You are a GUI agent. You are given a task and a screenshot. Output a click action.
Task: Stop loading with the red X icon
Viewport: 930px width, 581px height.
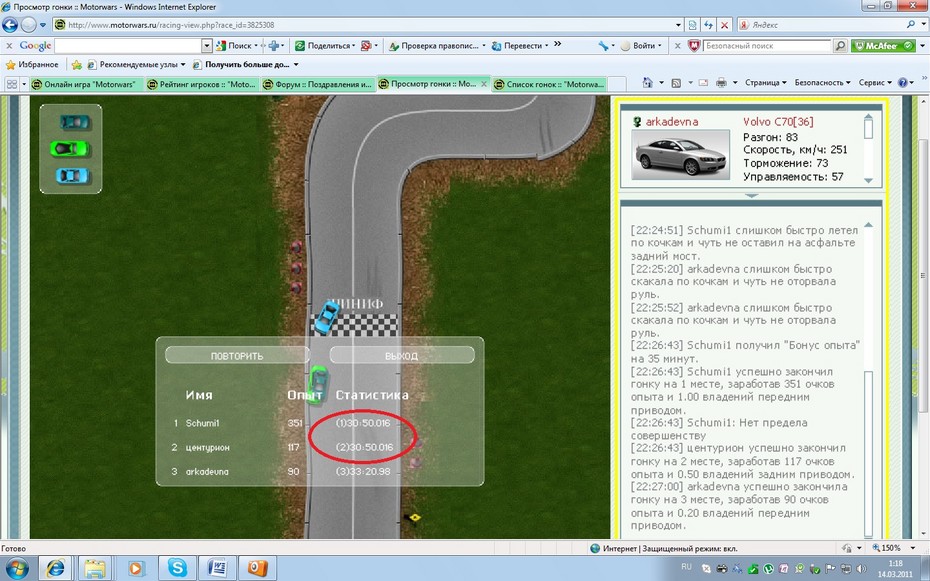[x=724, y=25]
